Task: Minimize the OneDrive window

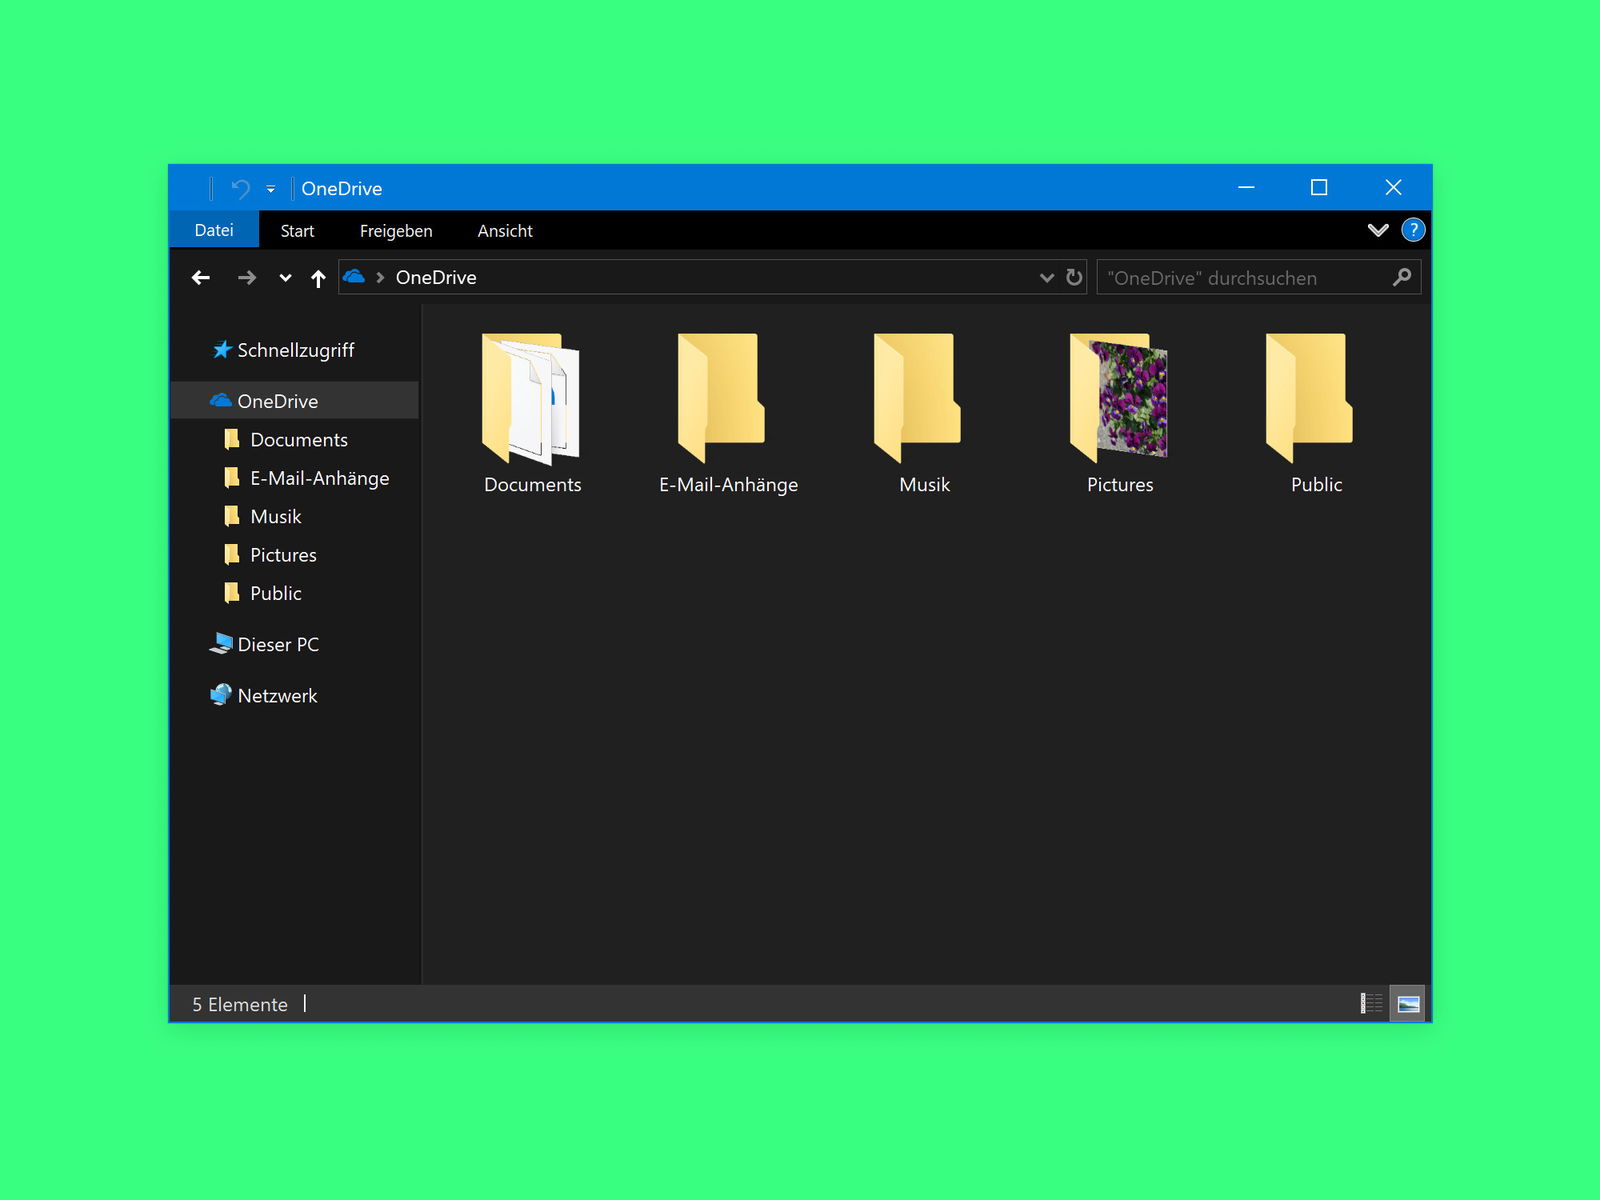Action: tap(1246, 187)
